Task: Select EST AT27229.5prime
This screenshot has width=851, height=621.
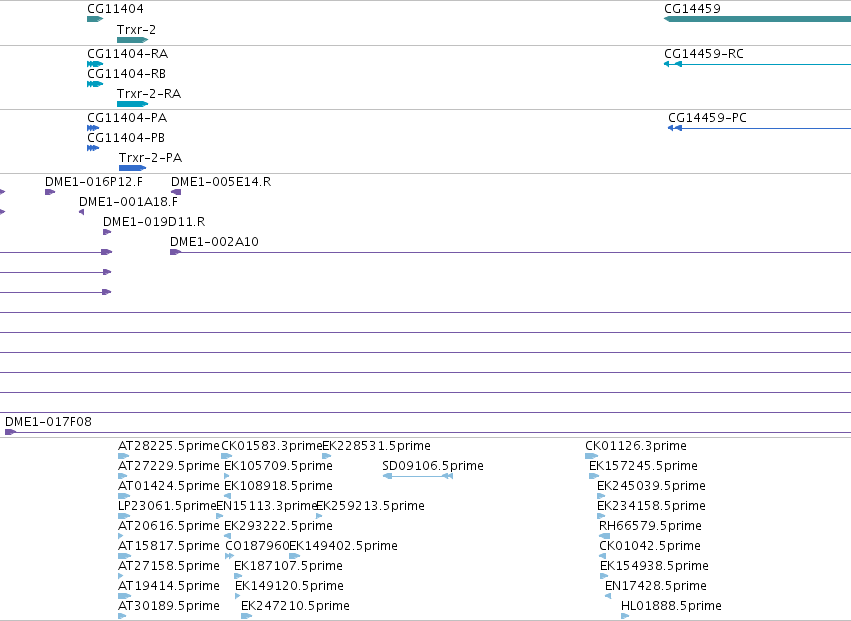Action: 169,466
